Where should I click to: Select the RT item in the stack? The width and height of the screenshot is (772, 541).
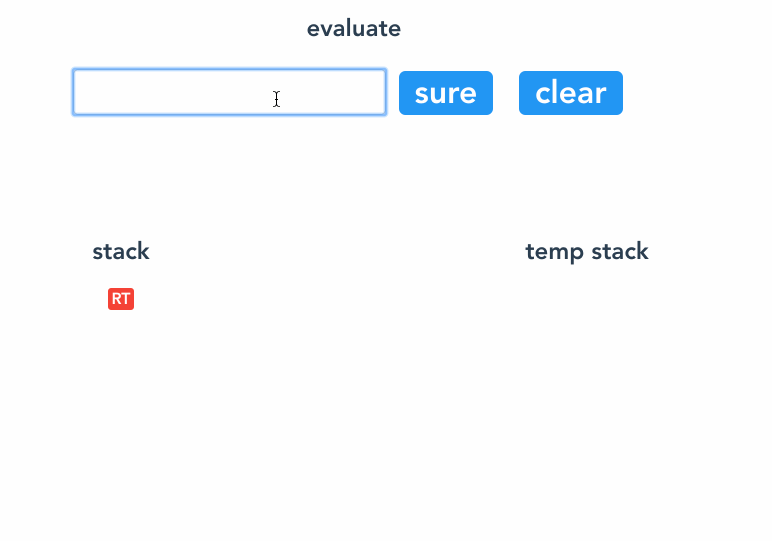(121, 299)
